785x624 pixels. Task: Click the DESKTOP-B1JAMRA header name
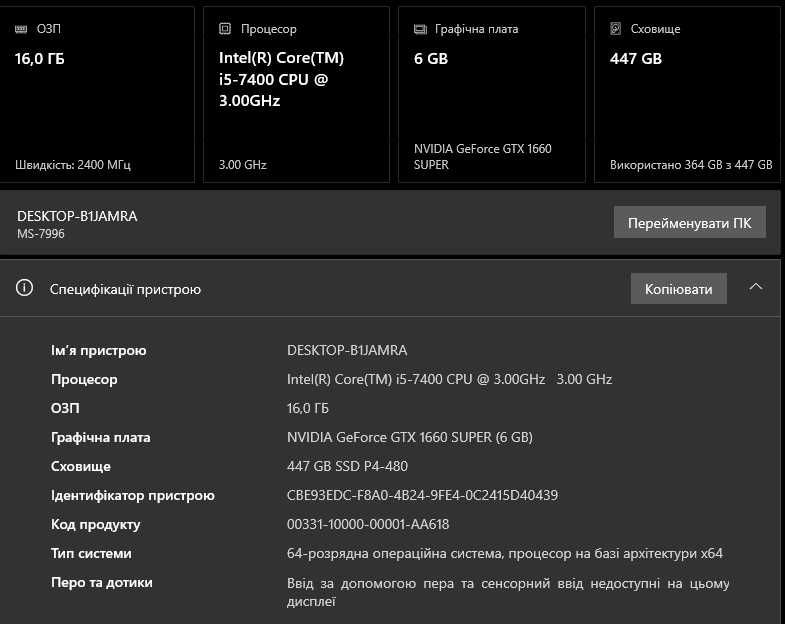[x=77, y=216]
